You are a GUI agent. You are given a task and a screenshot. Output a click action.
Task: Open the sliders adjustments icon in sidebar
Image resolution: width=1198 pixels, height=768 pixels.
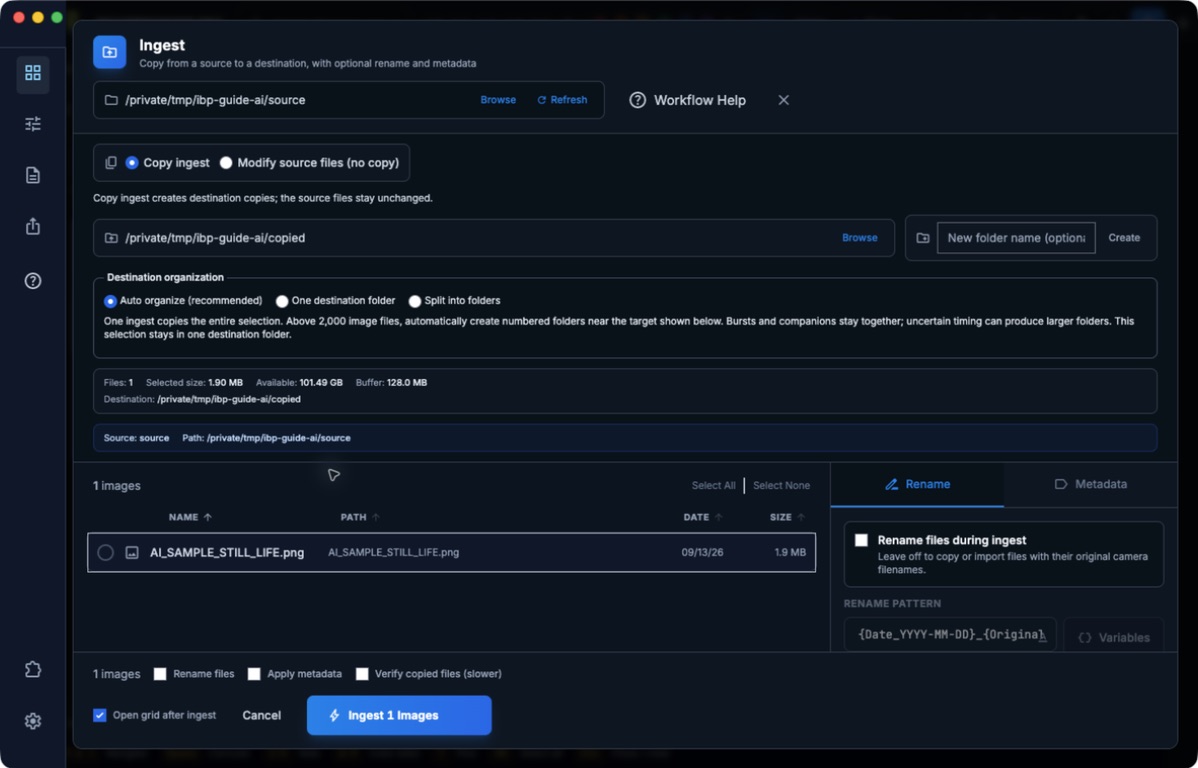pos(33,124)
